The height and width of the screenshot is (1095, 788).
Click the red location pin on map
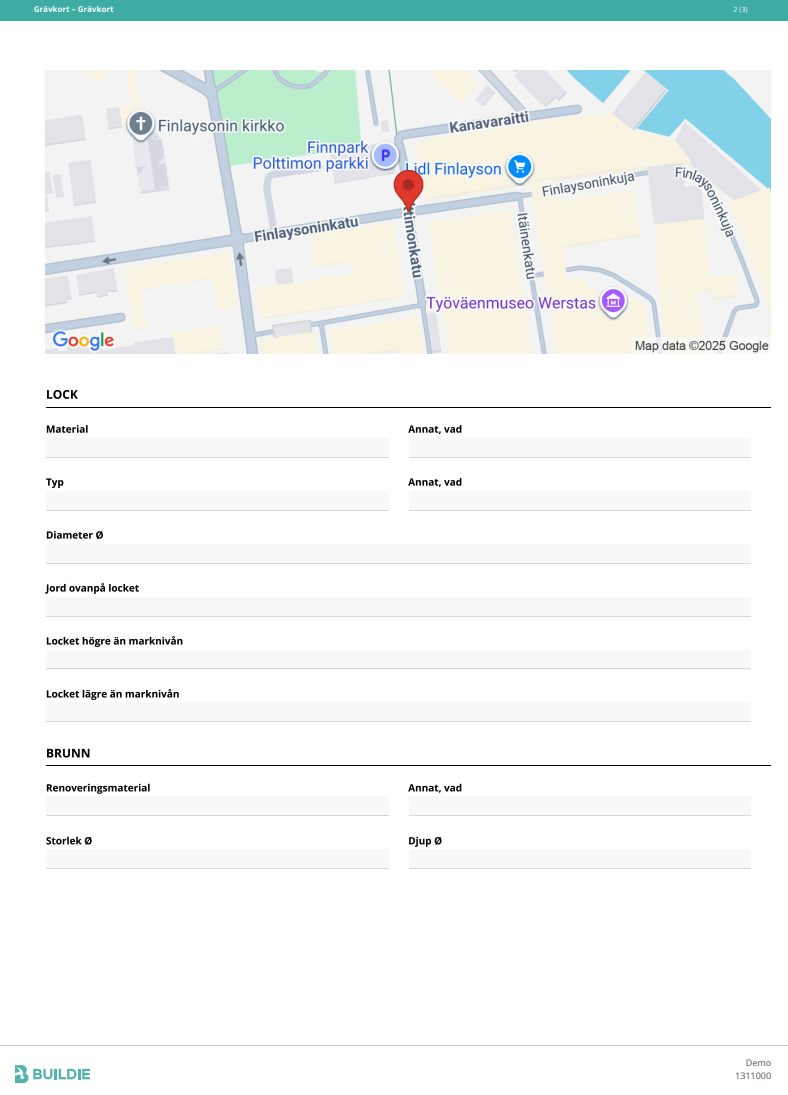click(408, 189)
